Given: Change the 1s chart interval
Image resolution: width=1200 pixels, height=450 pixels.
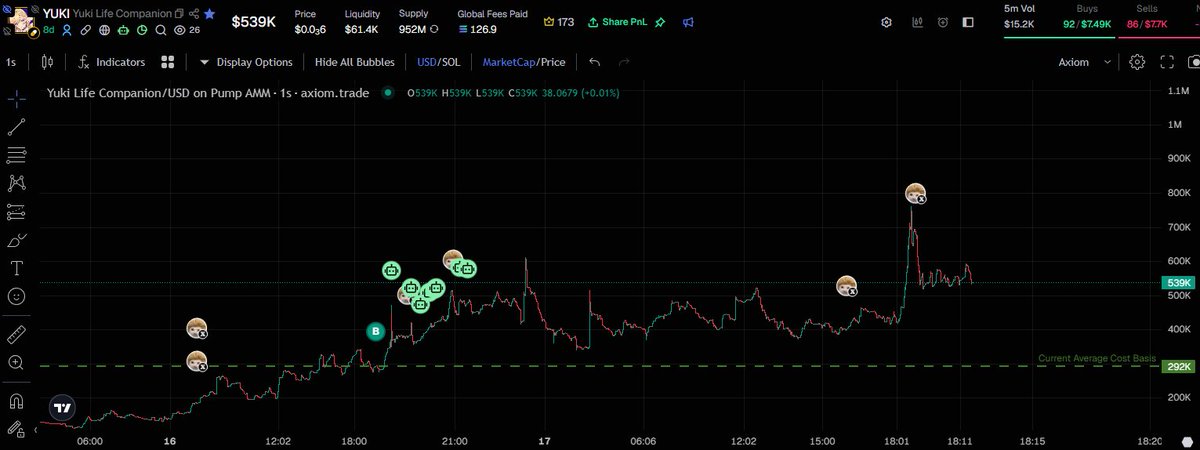Looking at the screenshot, I should click(11, 62).
